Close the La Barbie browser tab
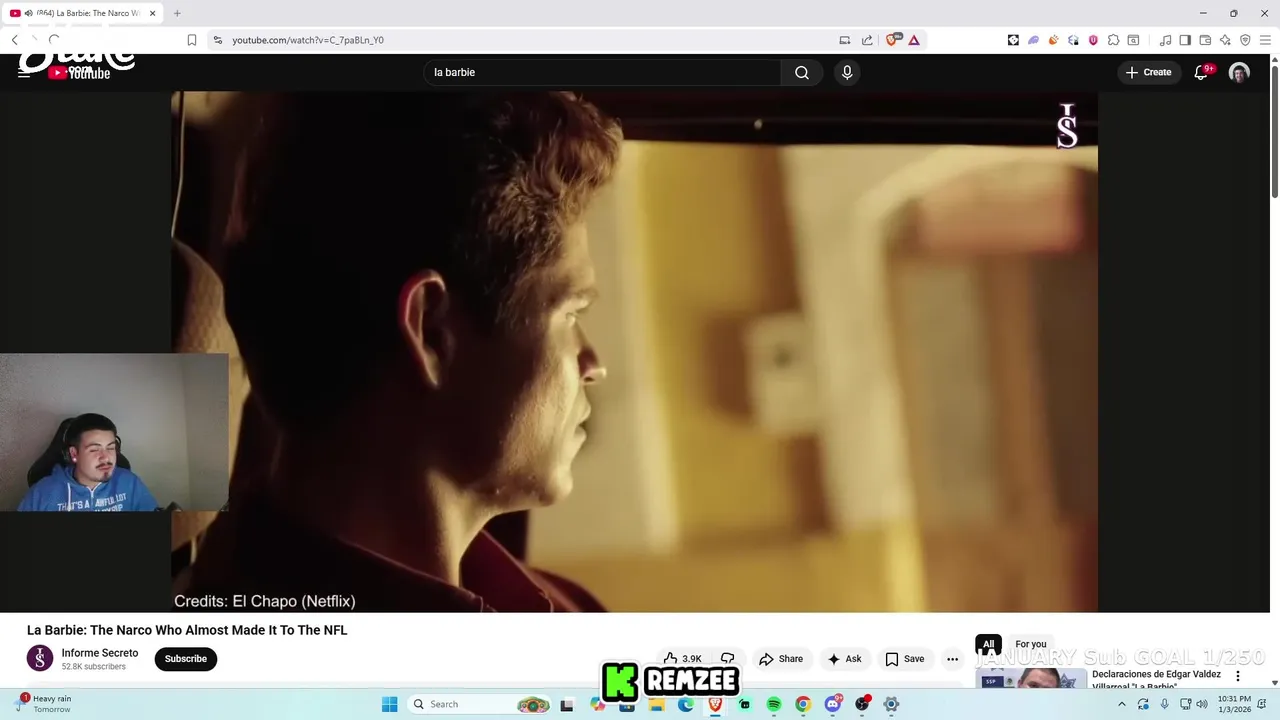The width and height of the screenshot is (1280, 720). 152,13
